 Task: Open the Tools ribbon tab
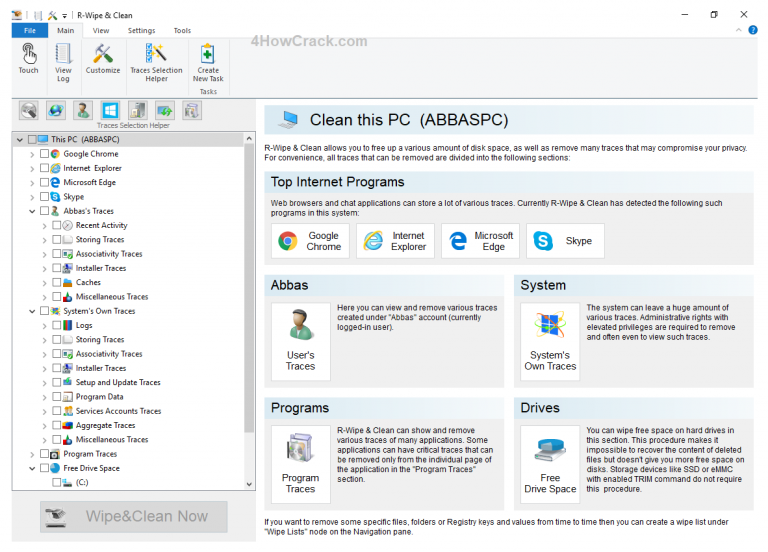pos(182,30)
